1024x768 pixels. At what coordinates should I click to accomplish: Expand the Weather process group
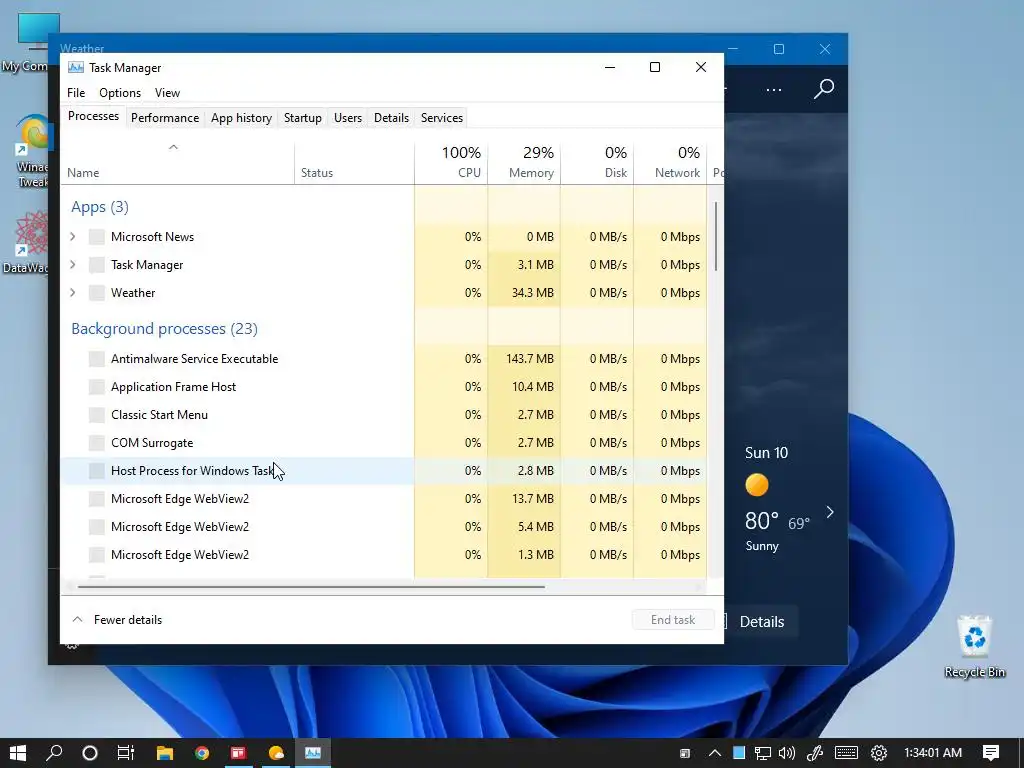click(73, 293)
